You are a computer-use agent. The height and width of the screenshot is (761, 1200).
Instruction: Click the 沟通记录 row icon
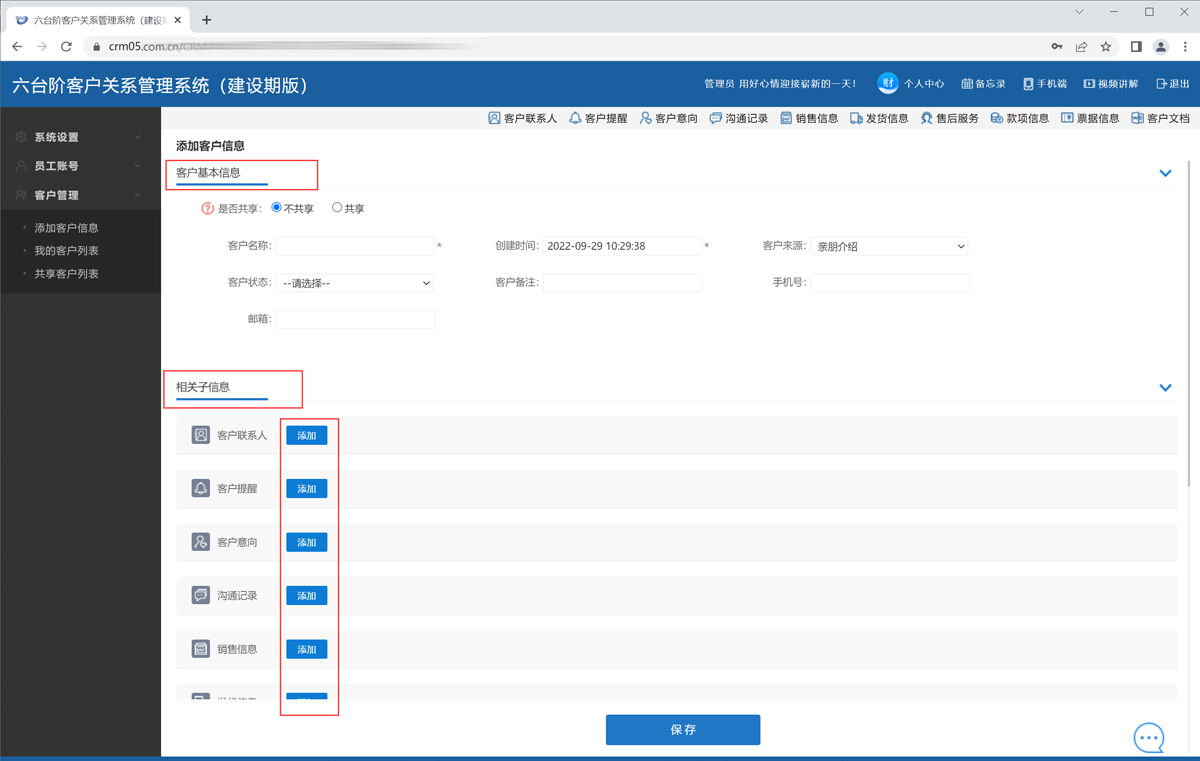coord(201,595)
